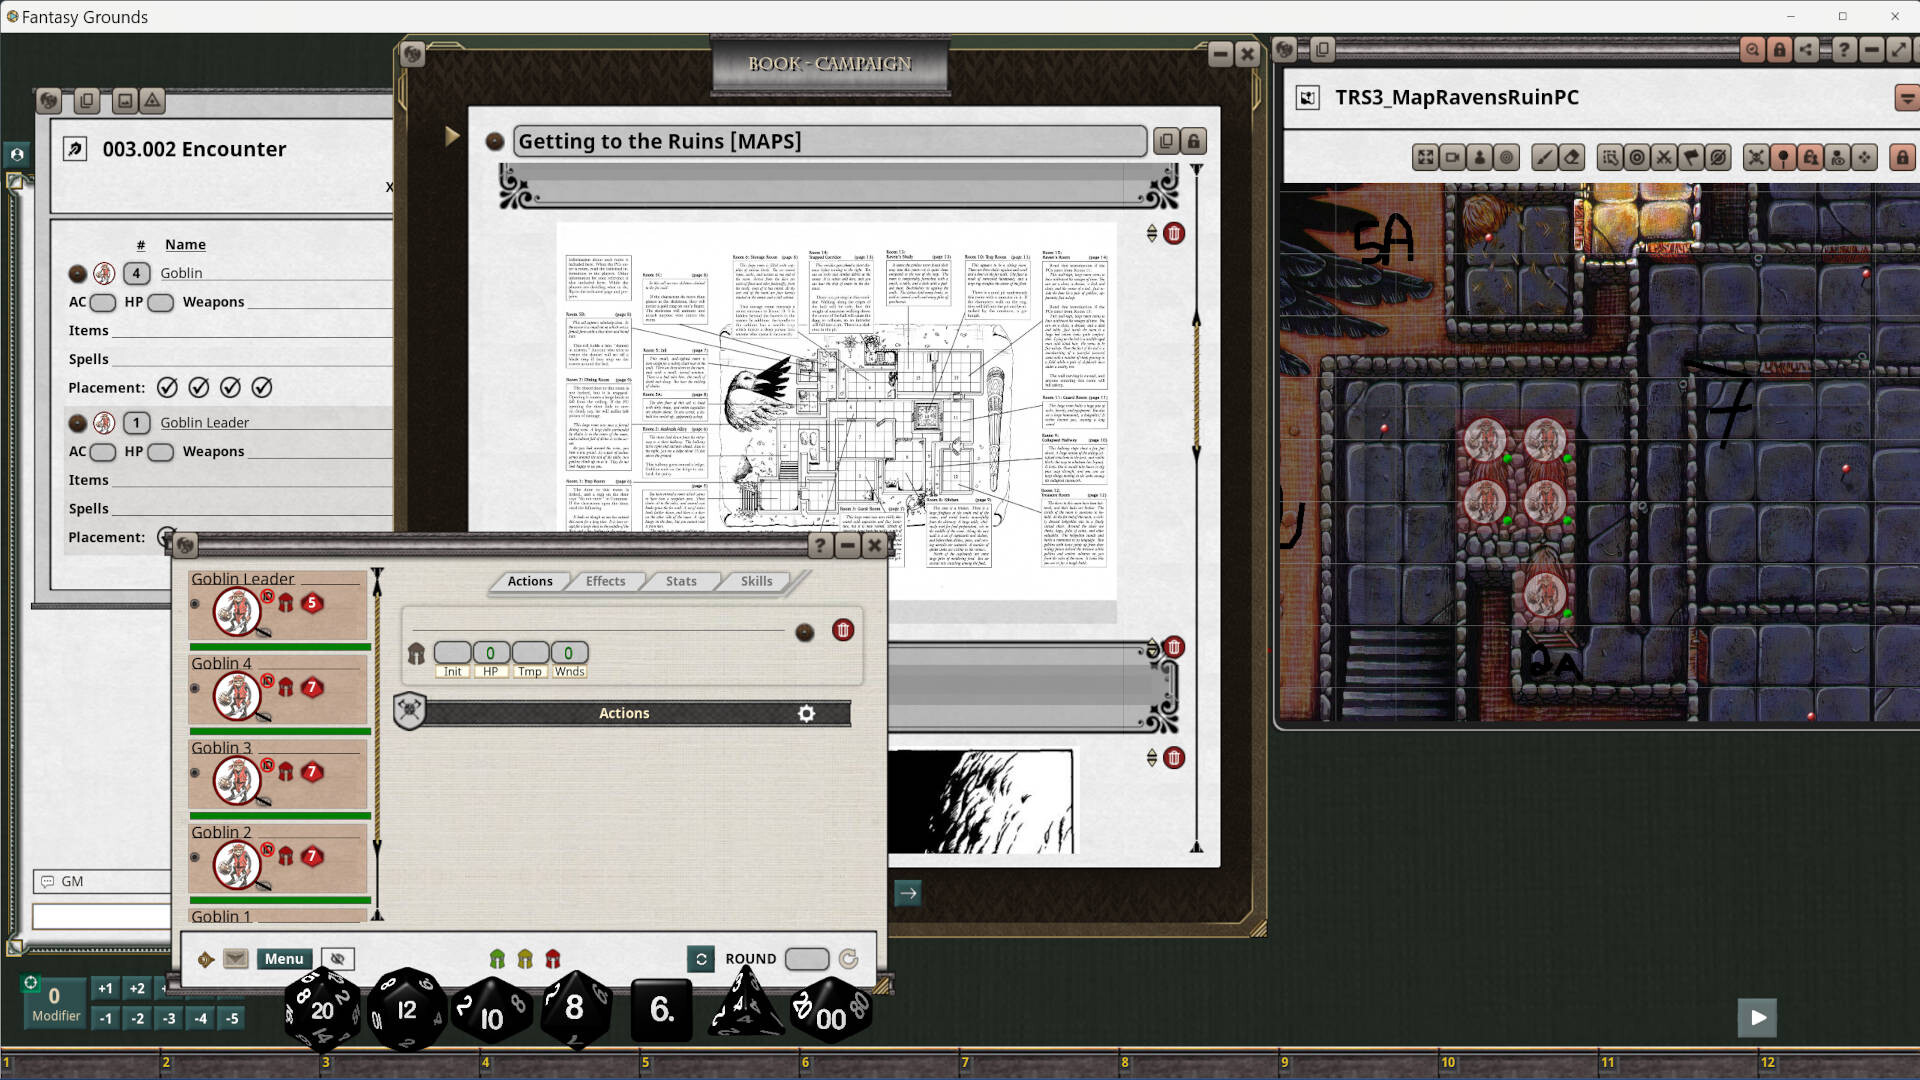Click Goblin 3's green health bar

[x=280, y=817]
